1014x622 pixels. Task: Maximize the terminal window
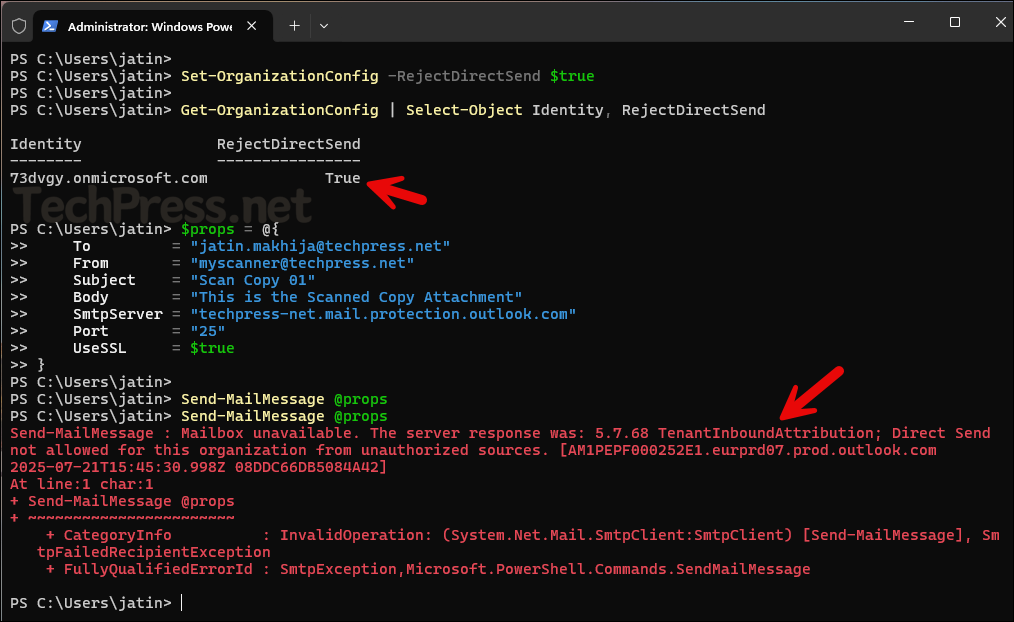955,22
